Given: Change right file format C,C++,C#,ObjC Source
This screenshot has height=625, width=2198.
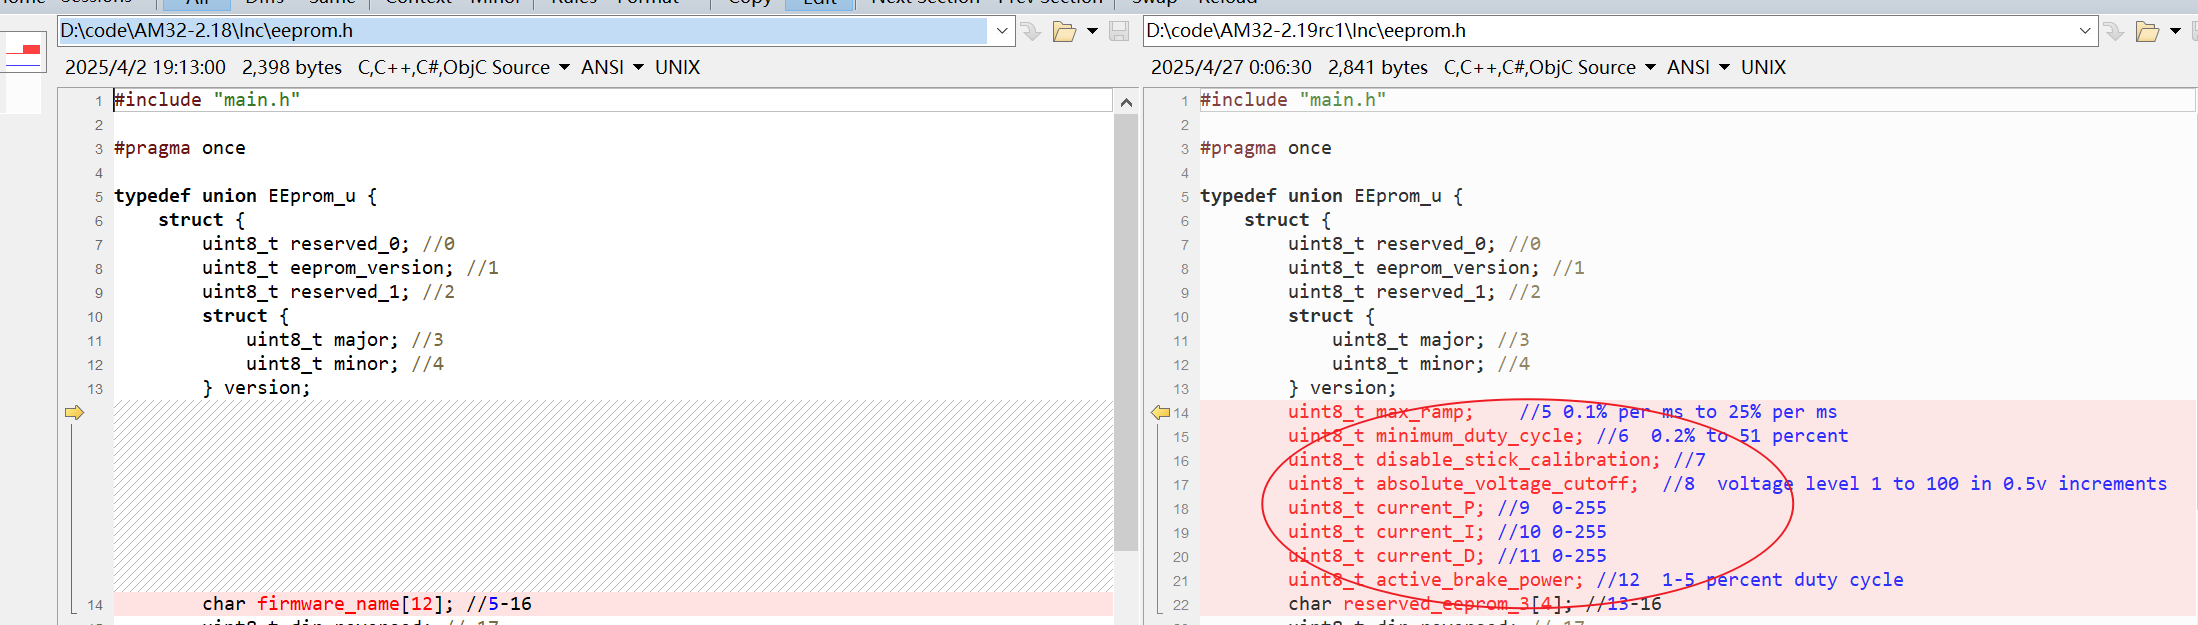Looking at the screenshot, I should (x=1549, y=67).
